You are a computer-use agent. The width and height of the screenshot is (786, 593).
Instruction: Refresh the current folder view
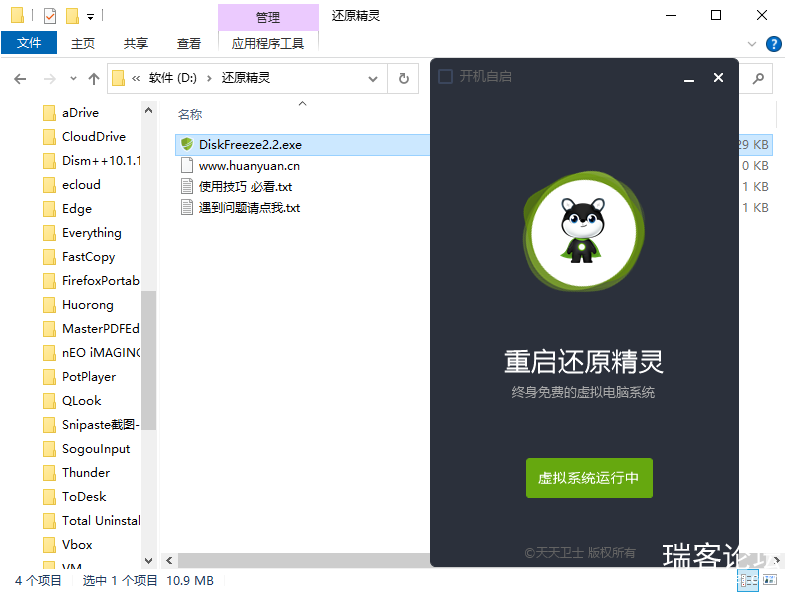(x=404, y=78)
